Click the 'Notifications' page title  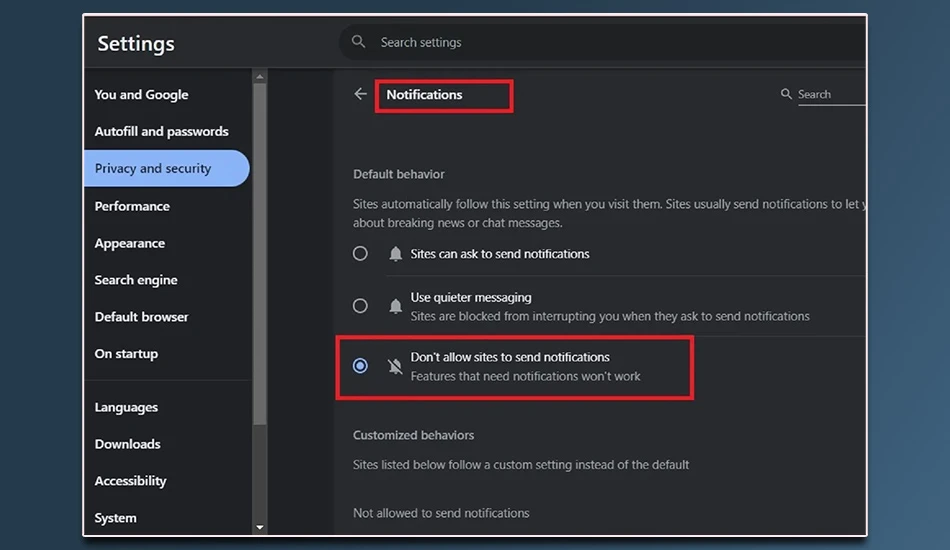coord(424,94)
